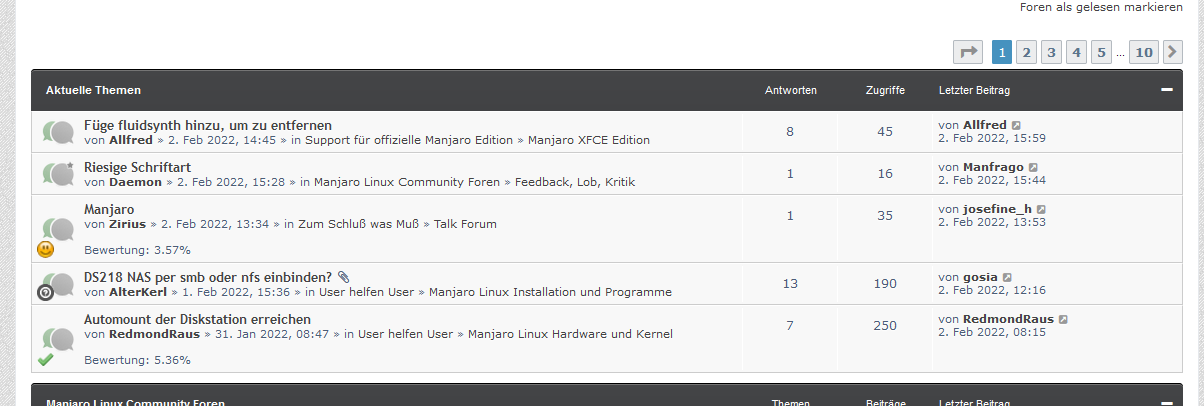Click 'Foren als gelesen markieren' link
The width and height of the screenshot is (1204, 406).
tap(1108, 7)
